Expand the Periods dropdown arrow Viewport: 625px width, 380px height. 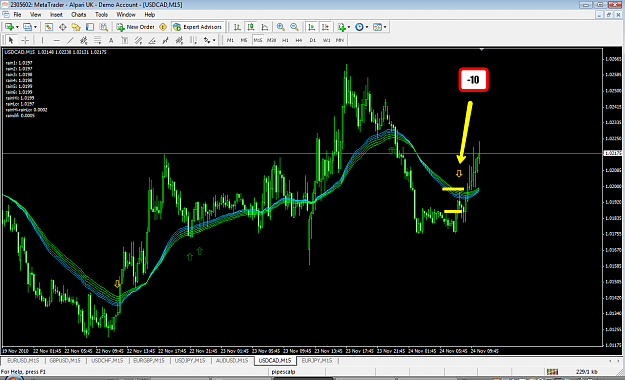point(367,27)
